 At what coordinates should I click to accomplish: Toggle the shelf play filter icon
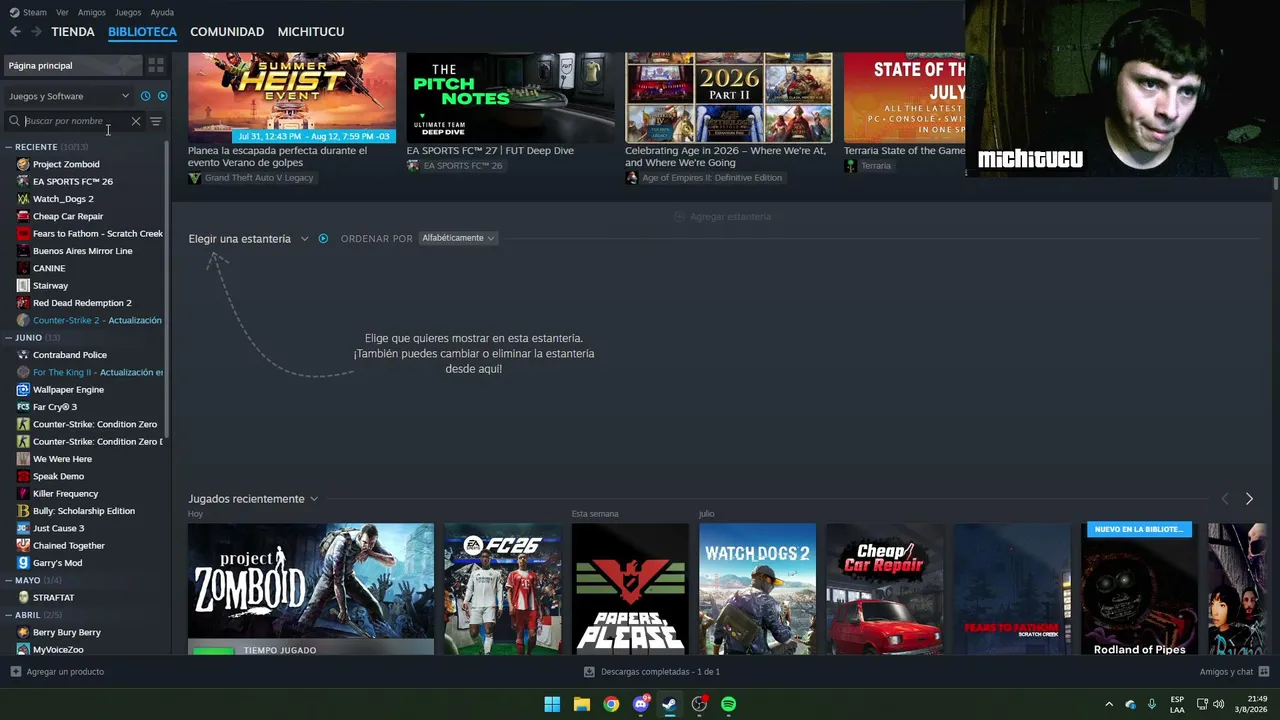click(x=323, y=239)
